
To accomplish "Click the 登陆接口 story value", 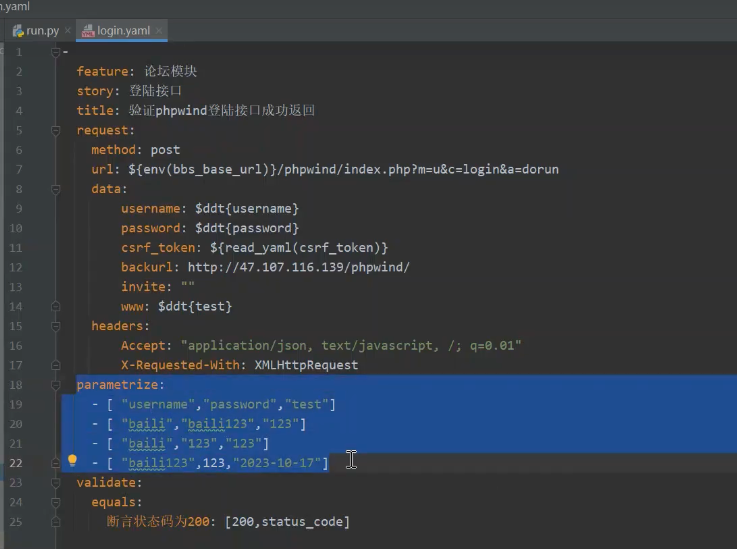I will pyautogui.click(x=155, y=91).
